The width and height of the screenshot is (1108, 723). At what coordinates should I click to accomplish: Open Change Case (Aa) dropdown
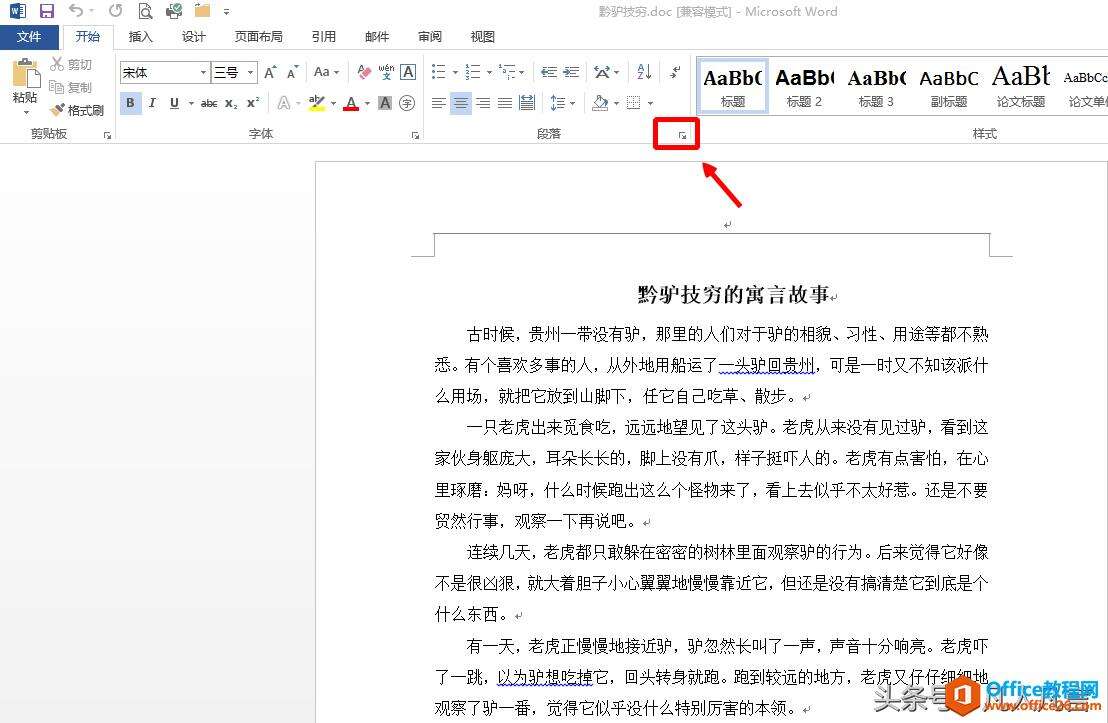pos(326,72)
